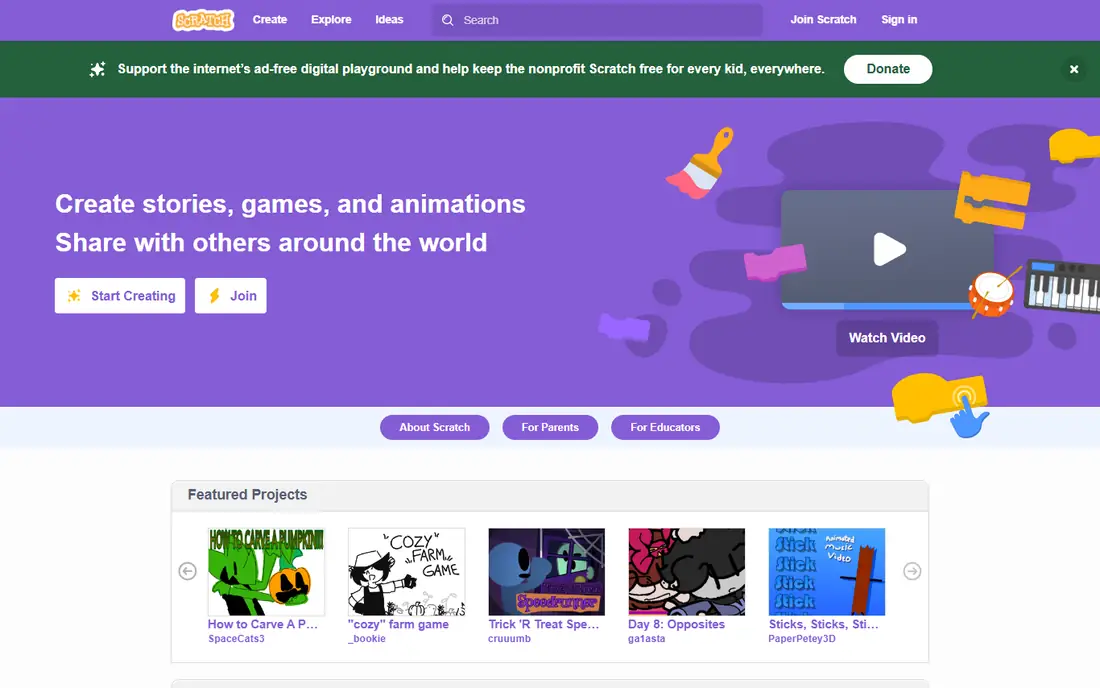Screen dimensions: 1100x688
Task: Click the Join button with lightning icon
Action: pyautogui.click(x=230, y=295)
